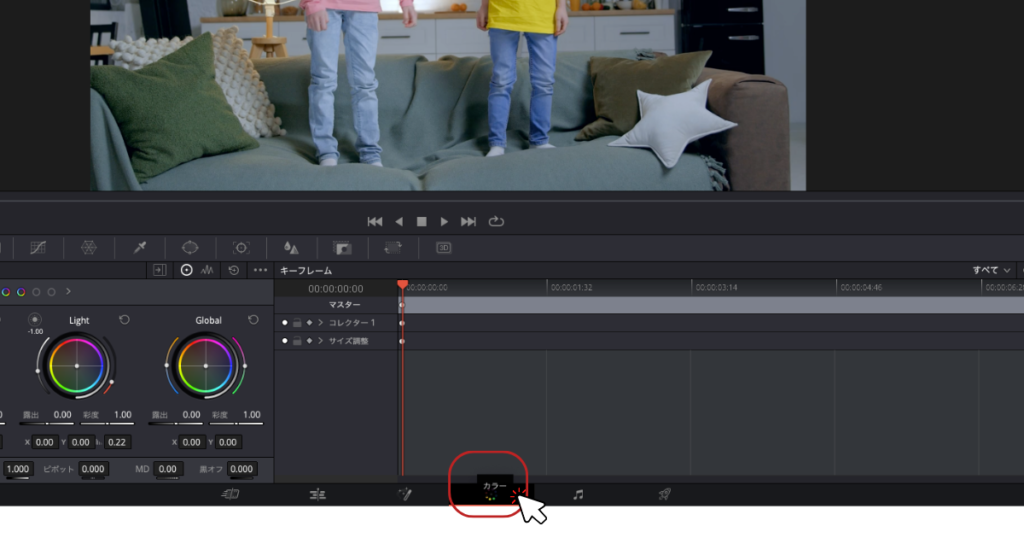
Task: Open the Blur palette droplet icon
Action: point(291,247)
